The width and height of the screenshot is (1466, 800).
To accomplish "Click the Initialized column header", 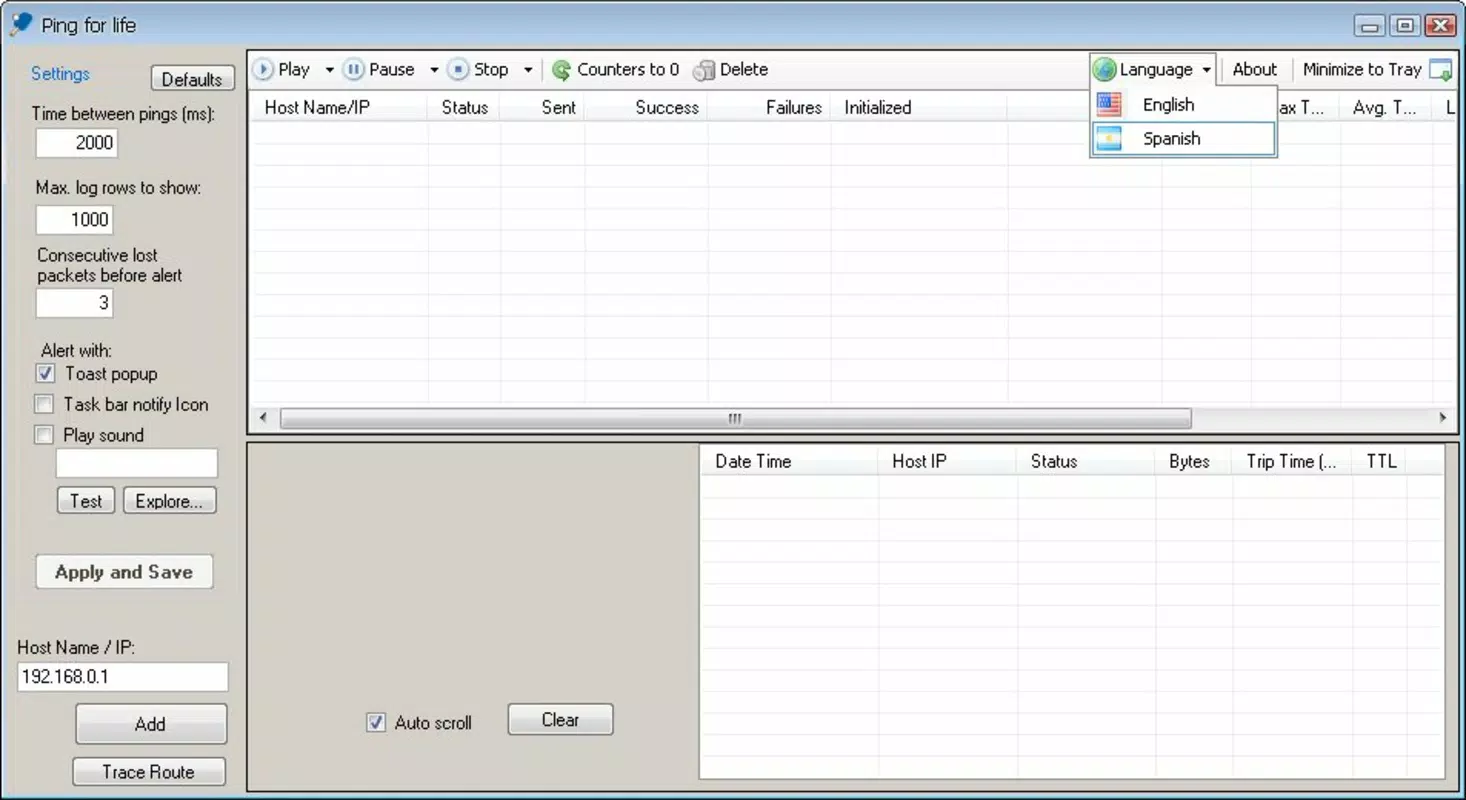I will pos(919,108).
